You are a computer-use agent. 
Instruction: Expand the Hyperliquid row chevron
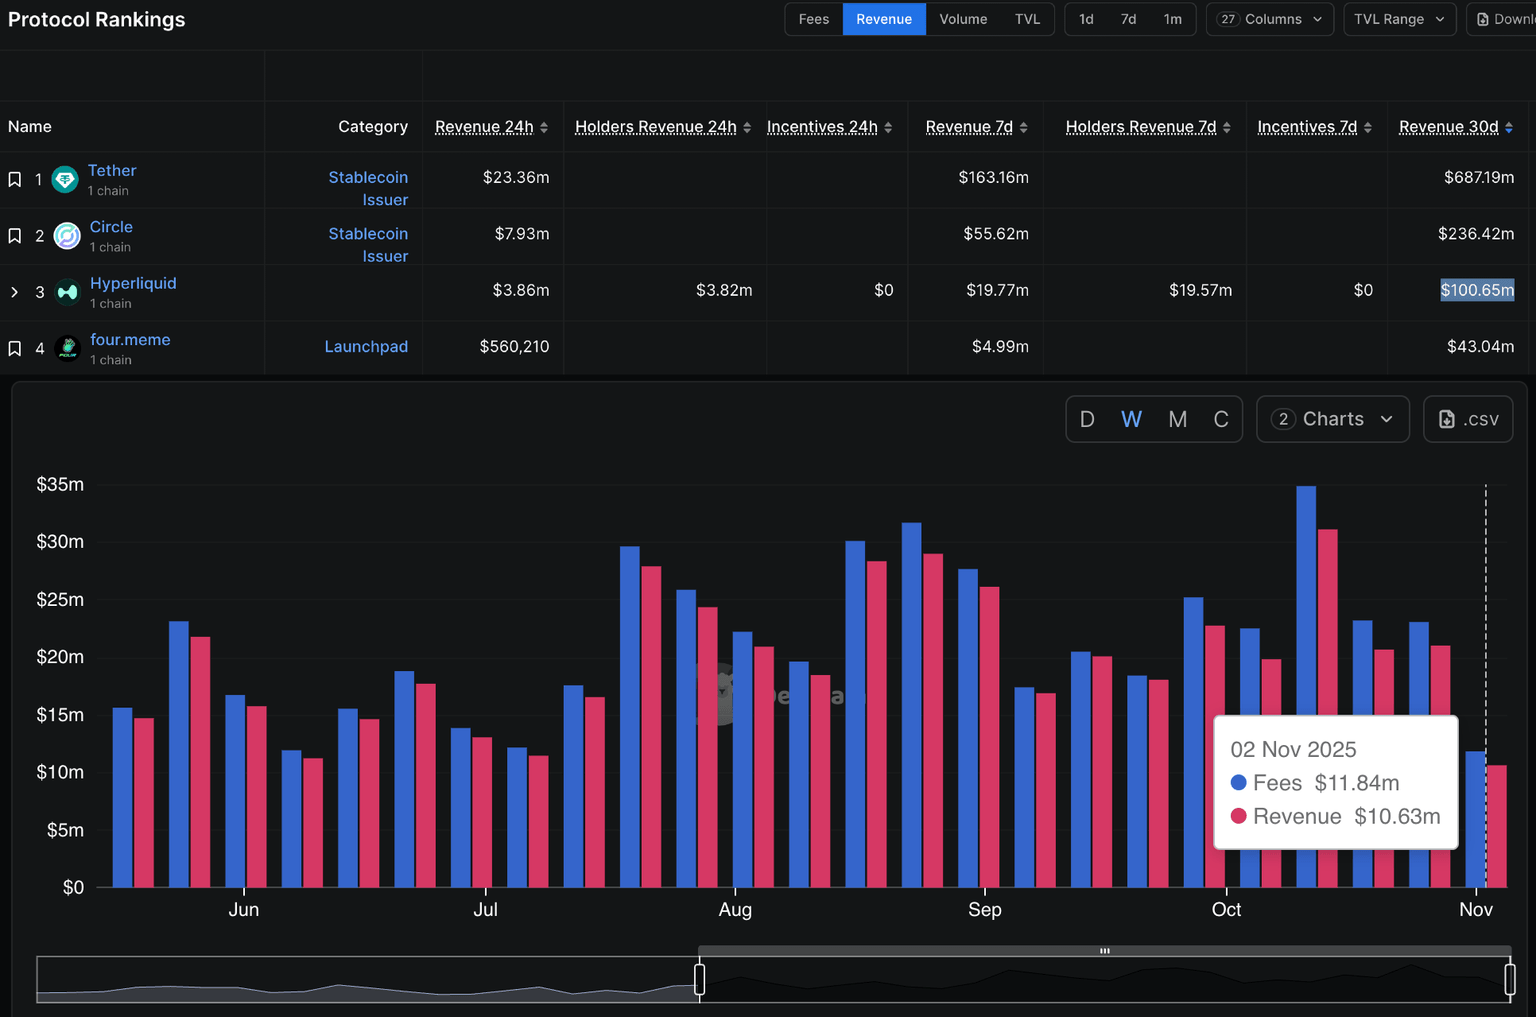pos(14,292)
